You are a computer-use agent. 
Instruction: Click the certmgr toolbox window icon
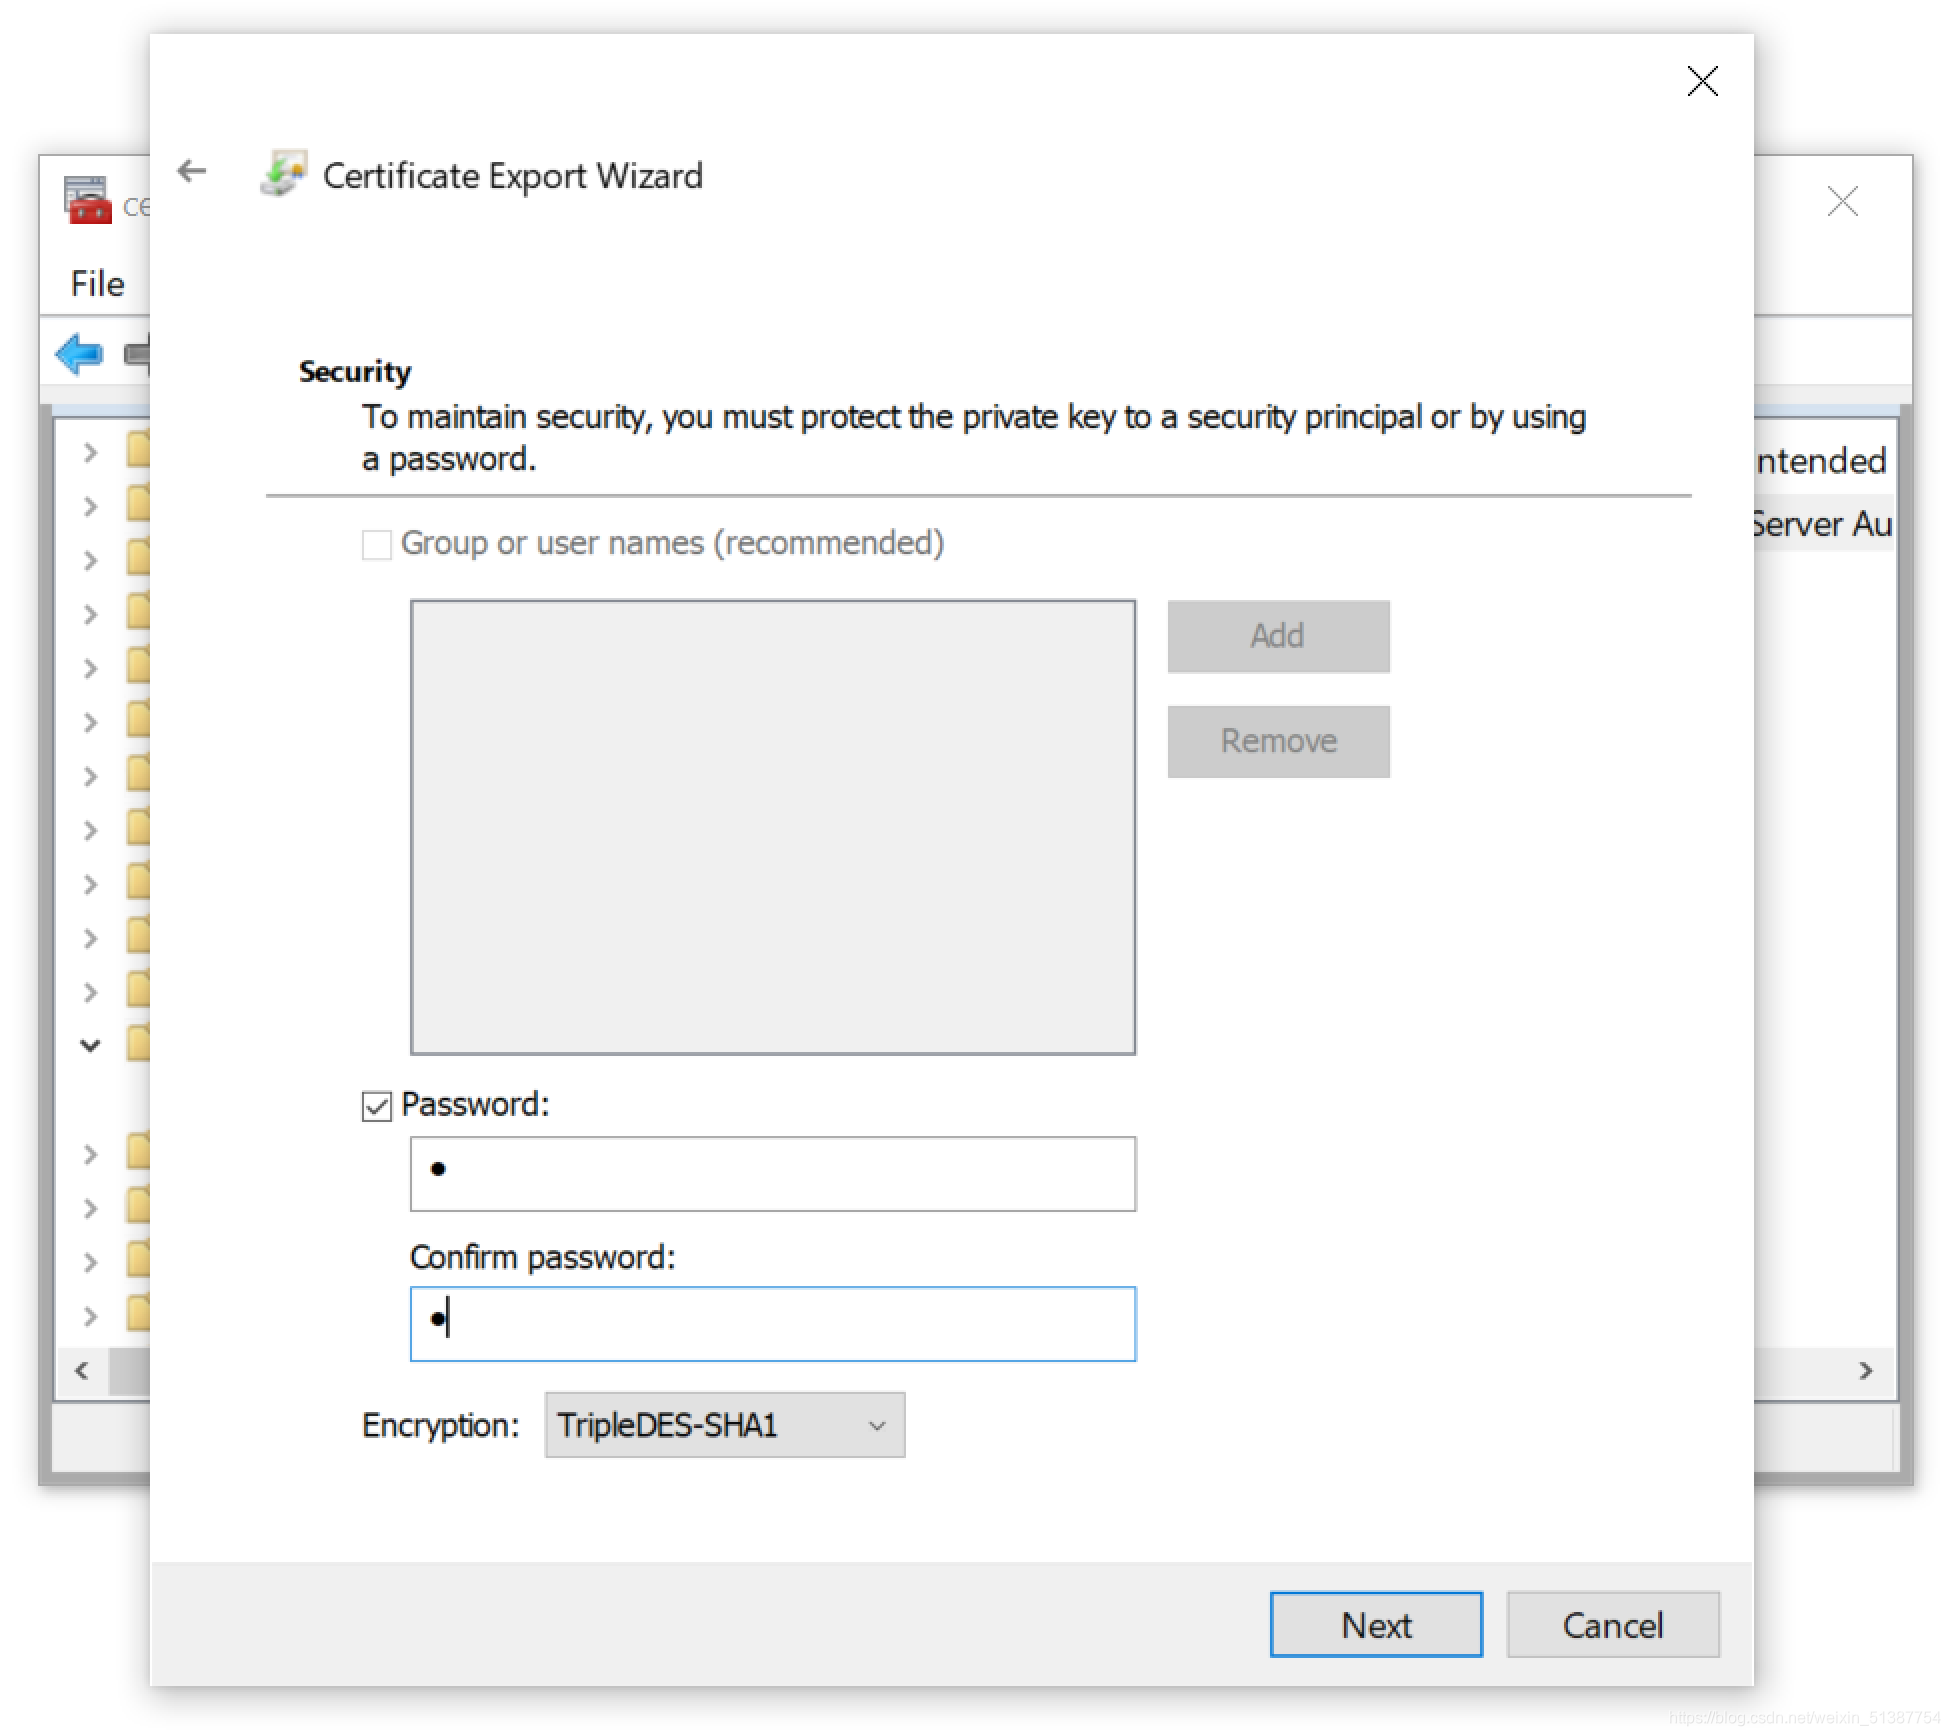(88, 200)
